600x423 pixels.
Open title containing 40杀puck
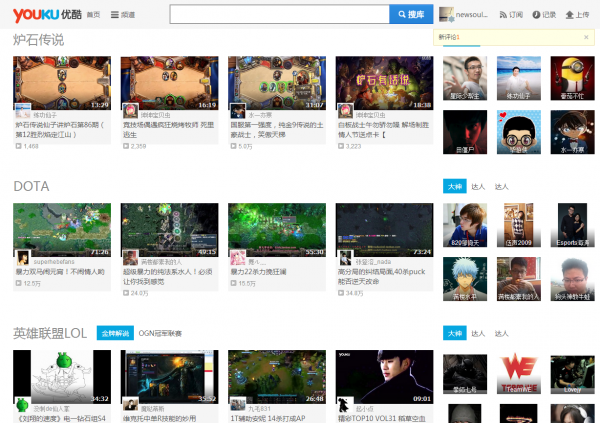click(x=382, y=276)
